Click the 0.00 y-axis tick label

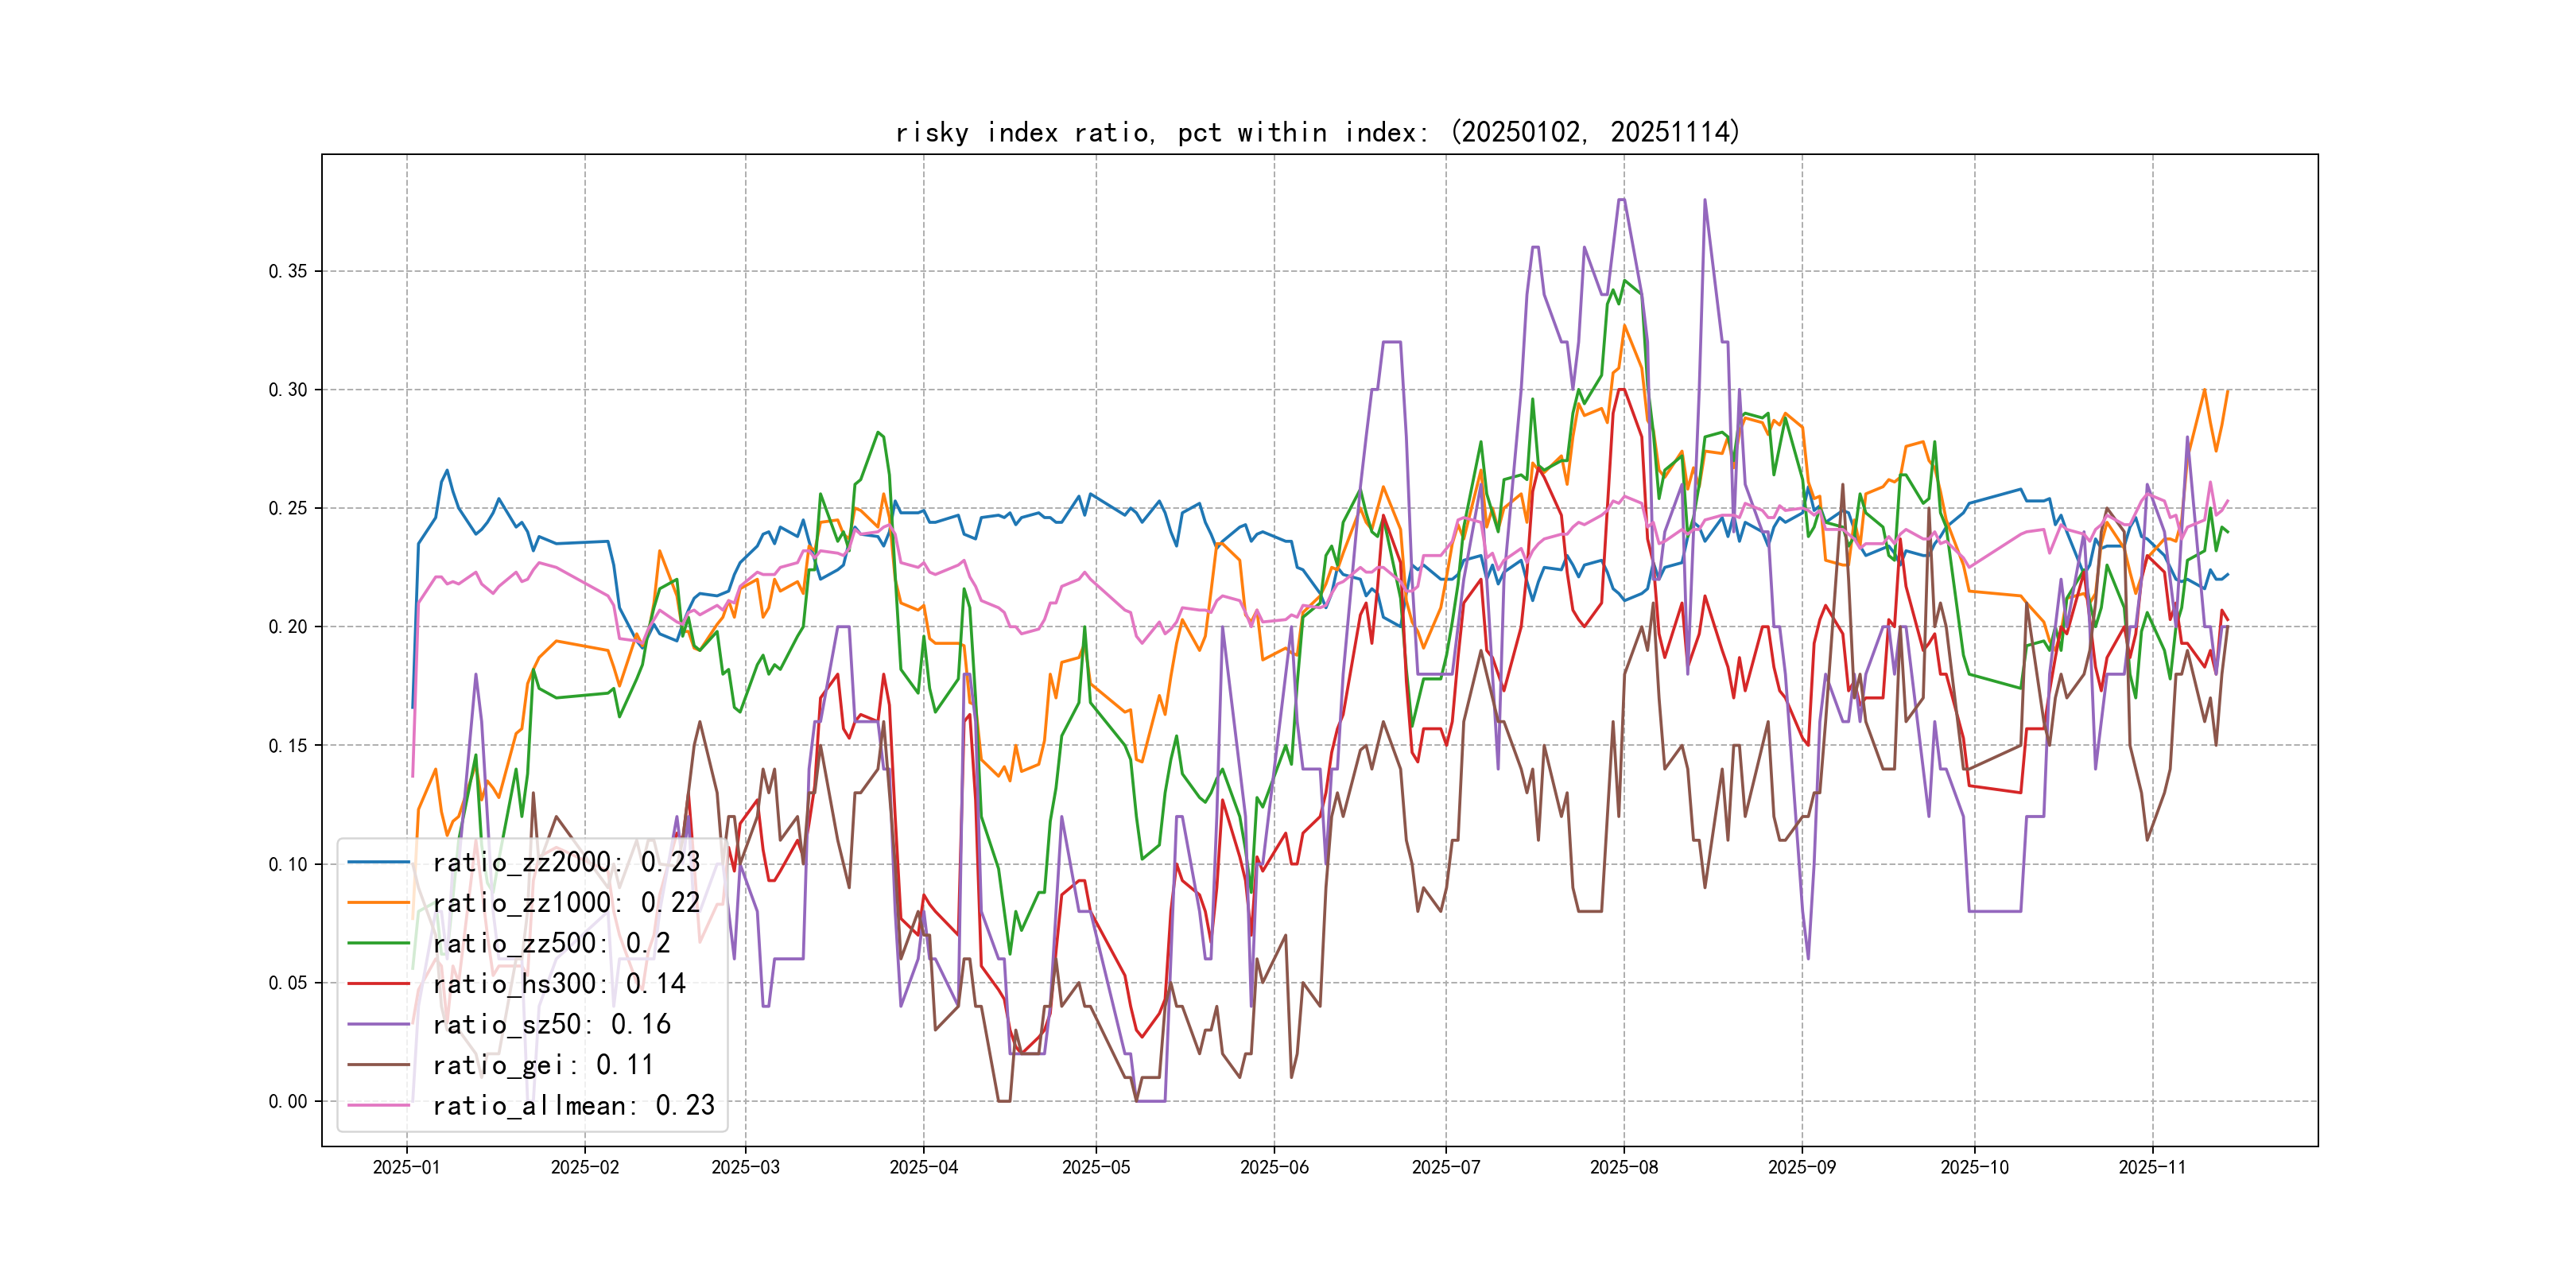click(288, 1101)
